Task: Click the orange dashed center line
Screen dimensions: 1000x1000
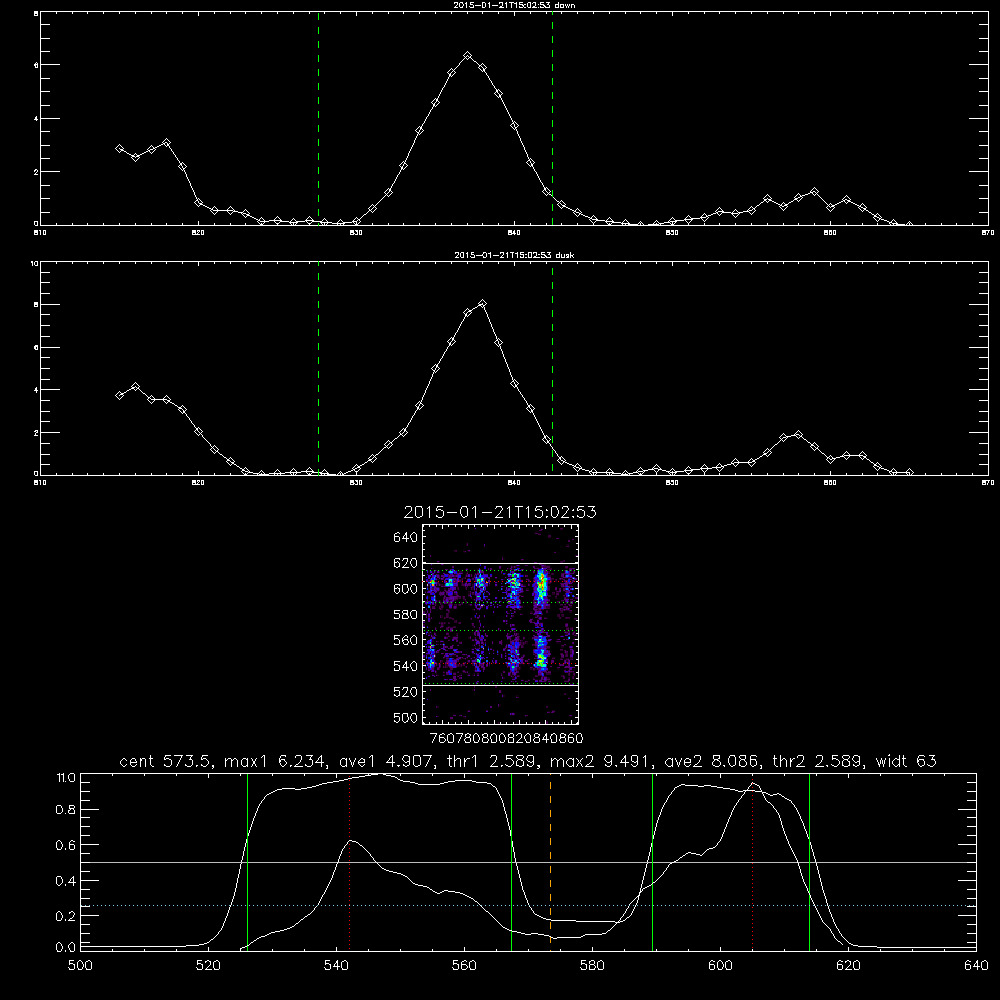Action: coord(550,861)
